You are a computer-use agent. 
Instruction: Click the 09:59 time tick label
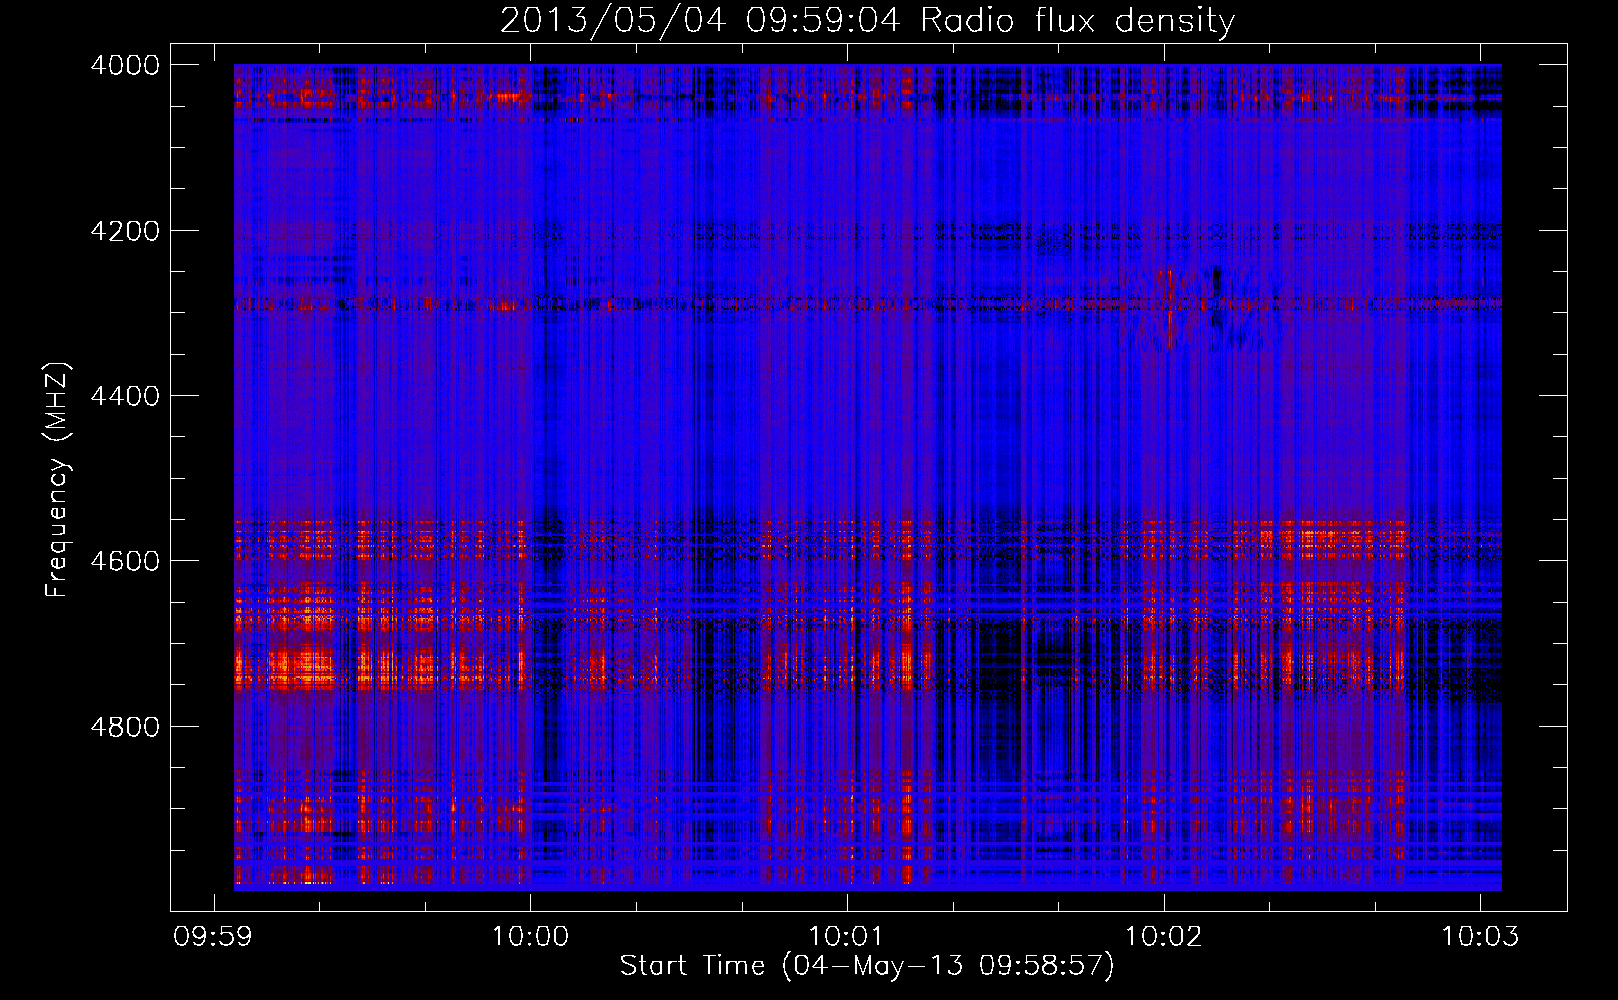[212, 937]
